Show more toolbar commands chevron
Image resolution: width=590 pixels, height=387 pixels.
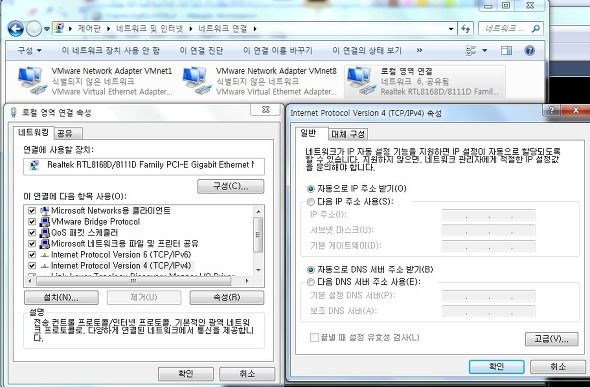click(420, 50)
